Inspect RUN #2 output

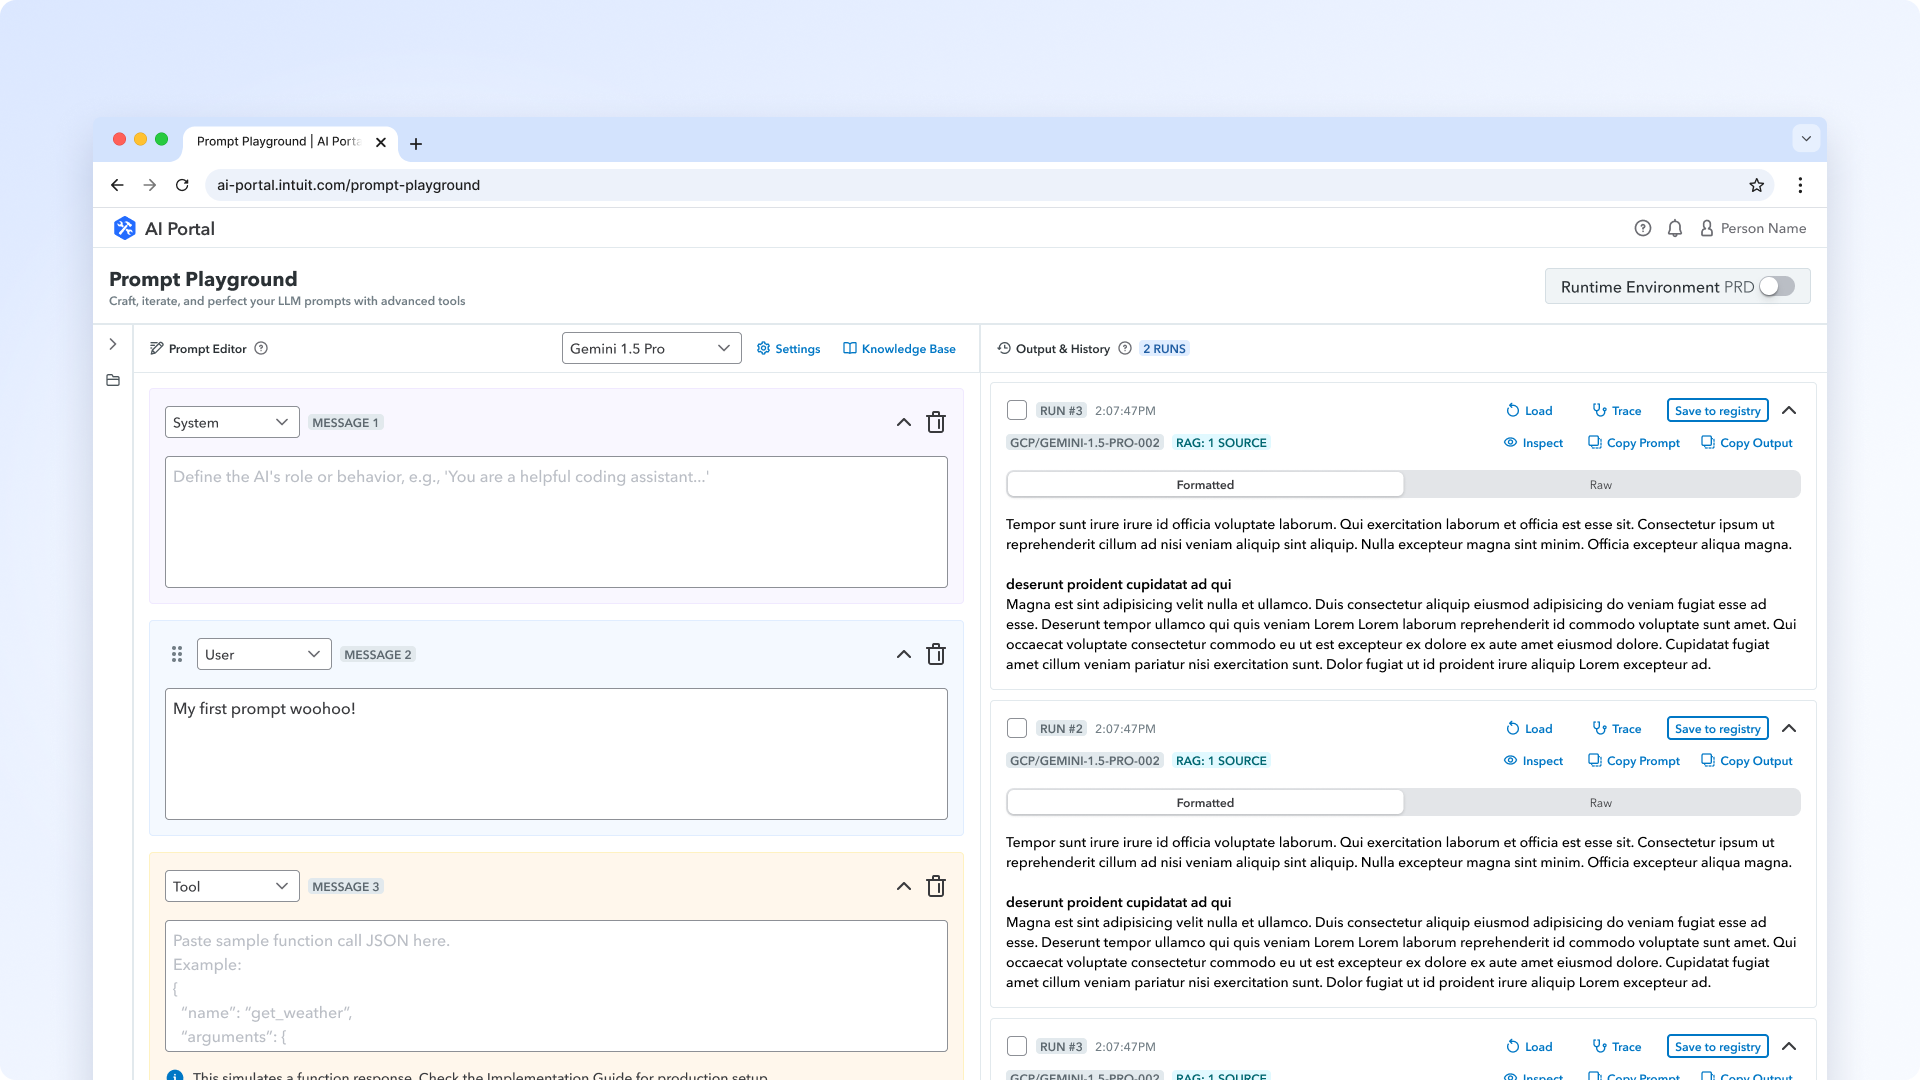(1533, 761)
